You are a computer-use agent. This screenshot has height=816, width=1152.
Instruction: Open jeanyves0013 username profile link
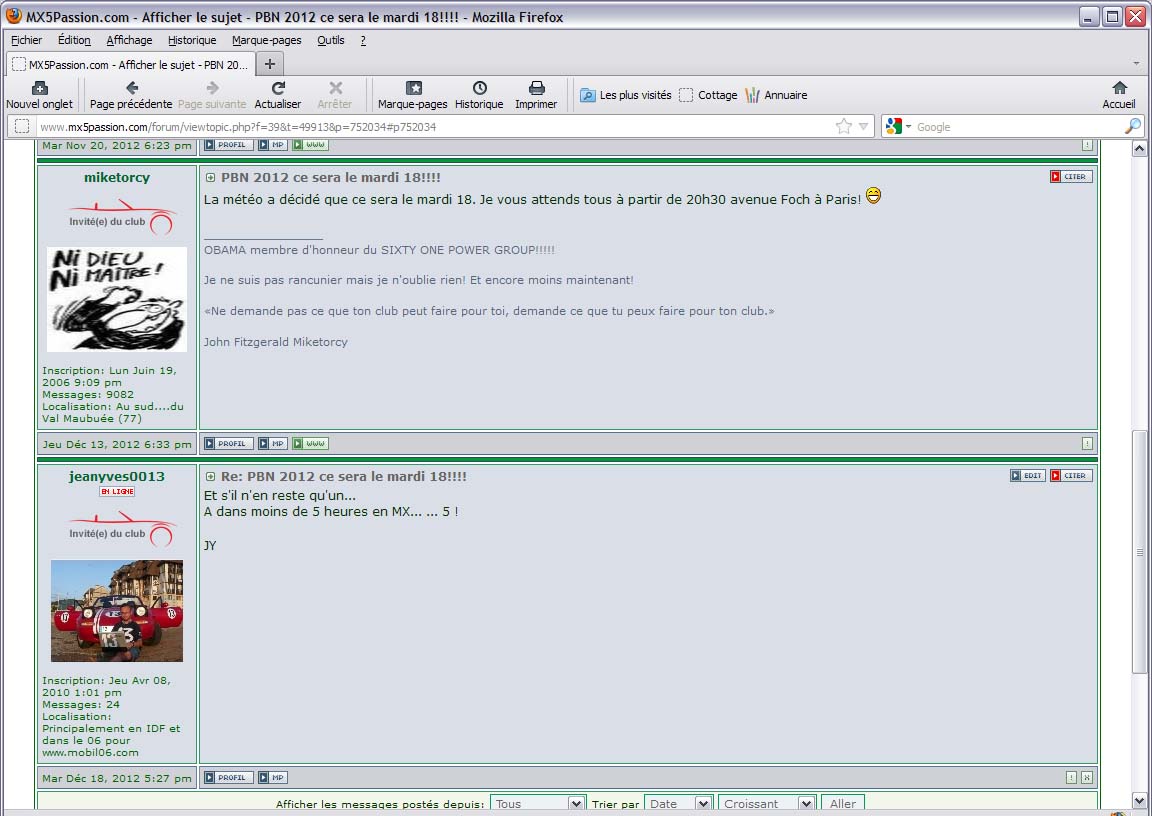(117, 476)
